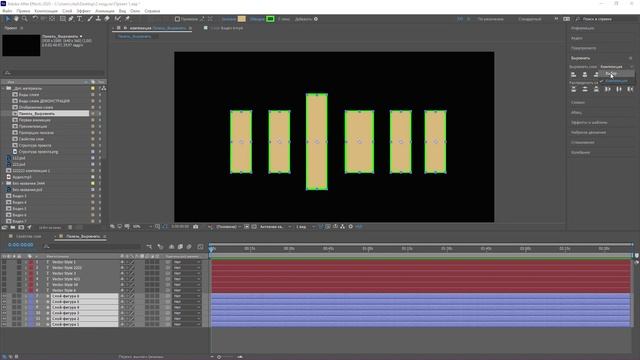Switch to Панель_Выровнять timeline tab
Screen dimensions: 640x360
(x=82, y=236)
